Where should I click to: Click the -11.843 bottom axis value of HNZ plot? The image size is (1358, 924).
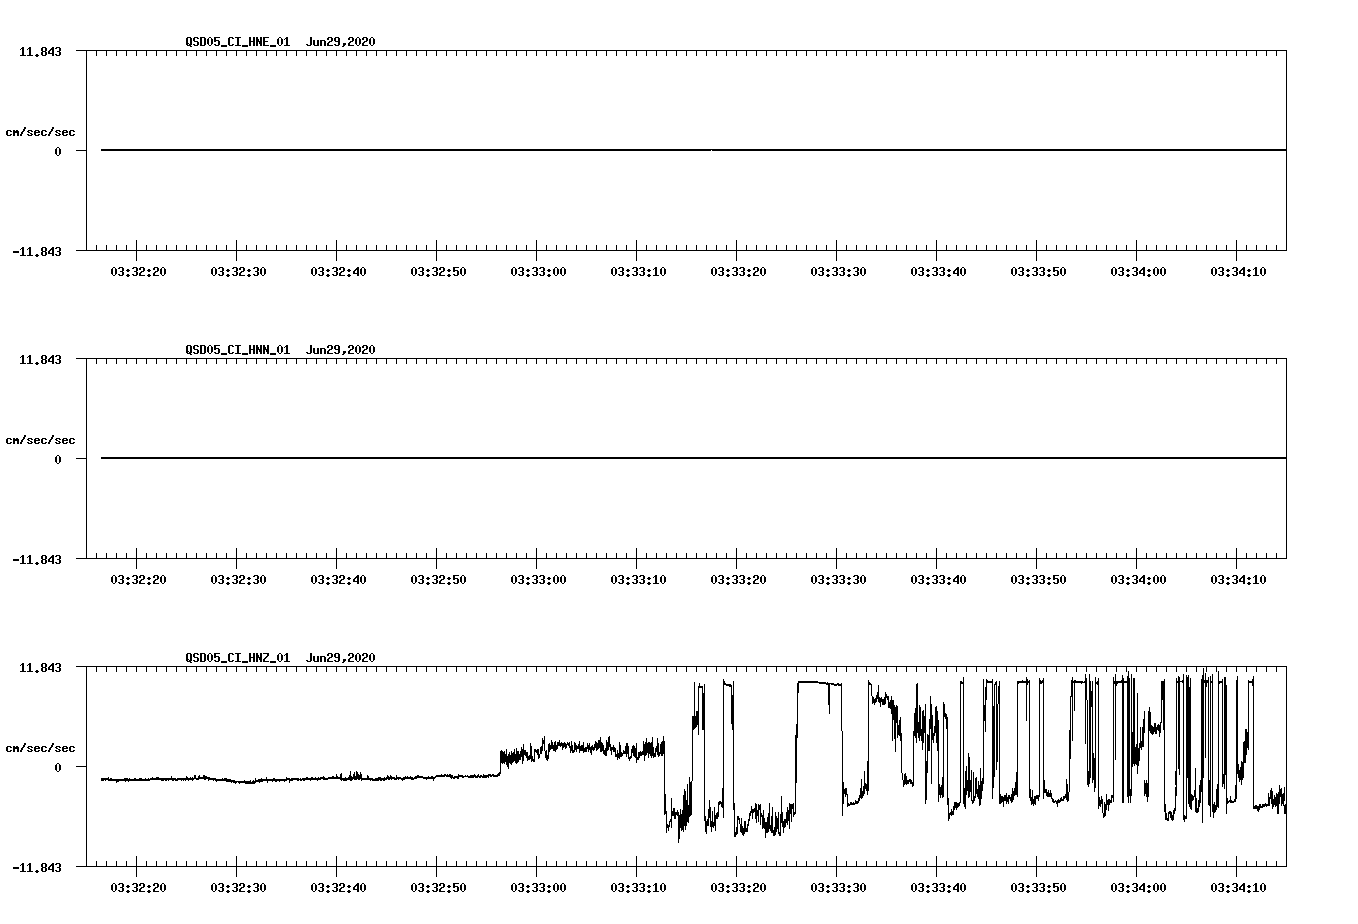click(37, 867)
